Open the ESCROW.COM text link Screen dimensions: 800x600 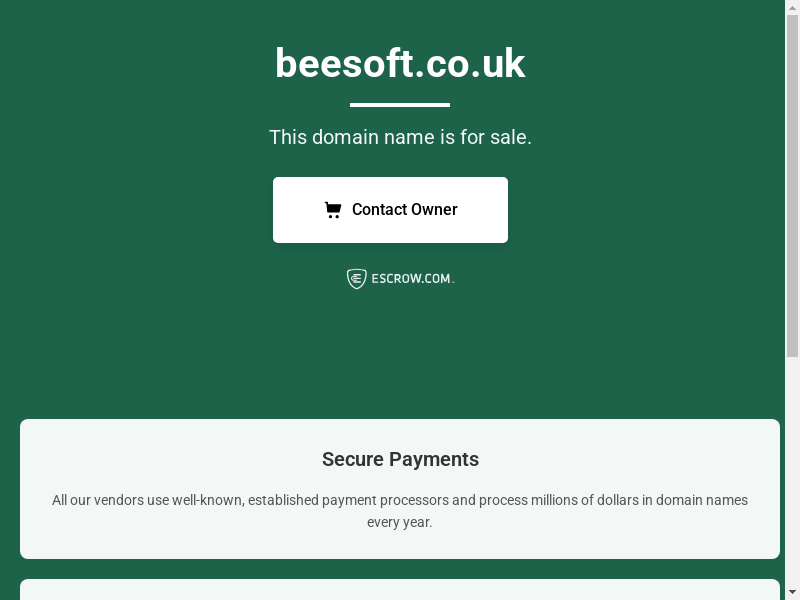[x=411, y=279]
